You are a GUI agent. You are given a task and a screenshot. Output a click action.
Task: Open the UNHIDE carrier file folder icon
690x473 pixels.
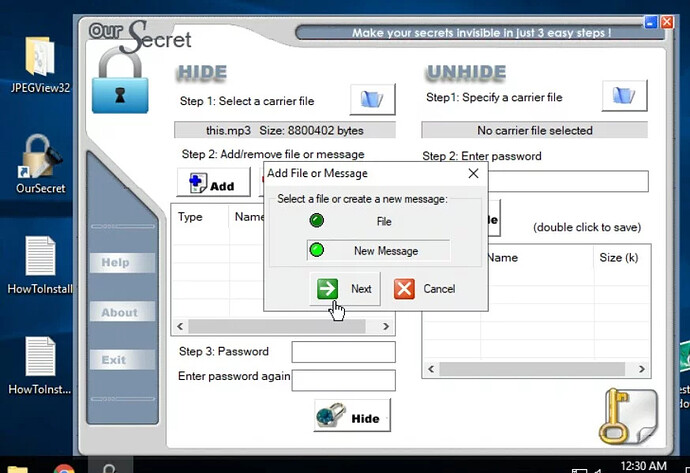tap(624, 96)
